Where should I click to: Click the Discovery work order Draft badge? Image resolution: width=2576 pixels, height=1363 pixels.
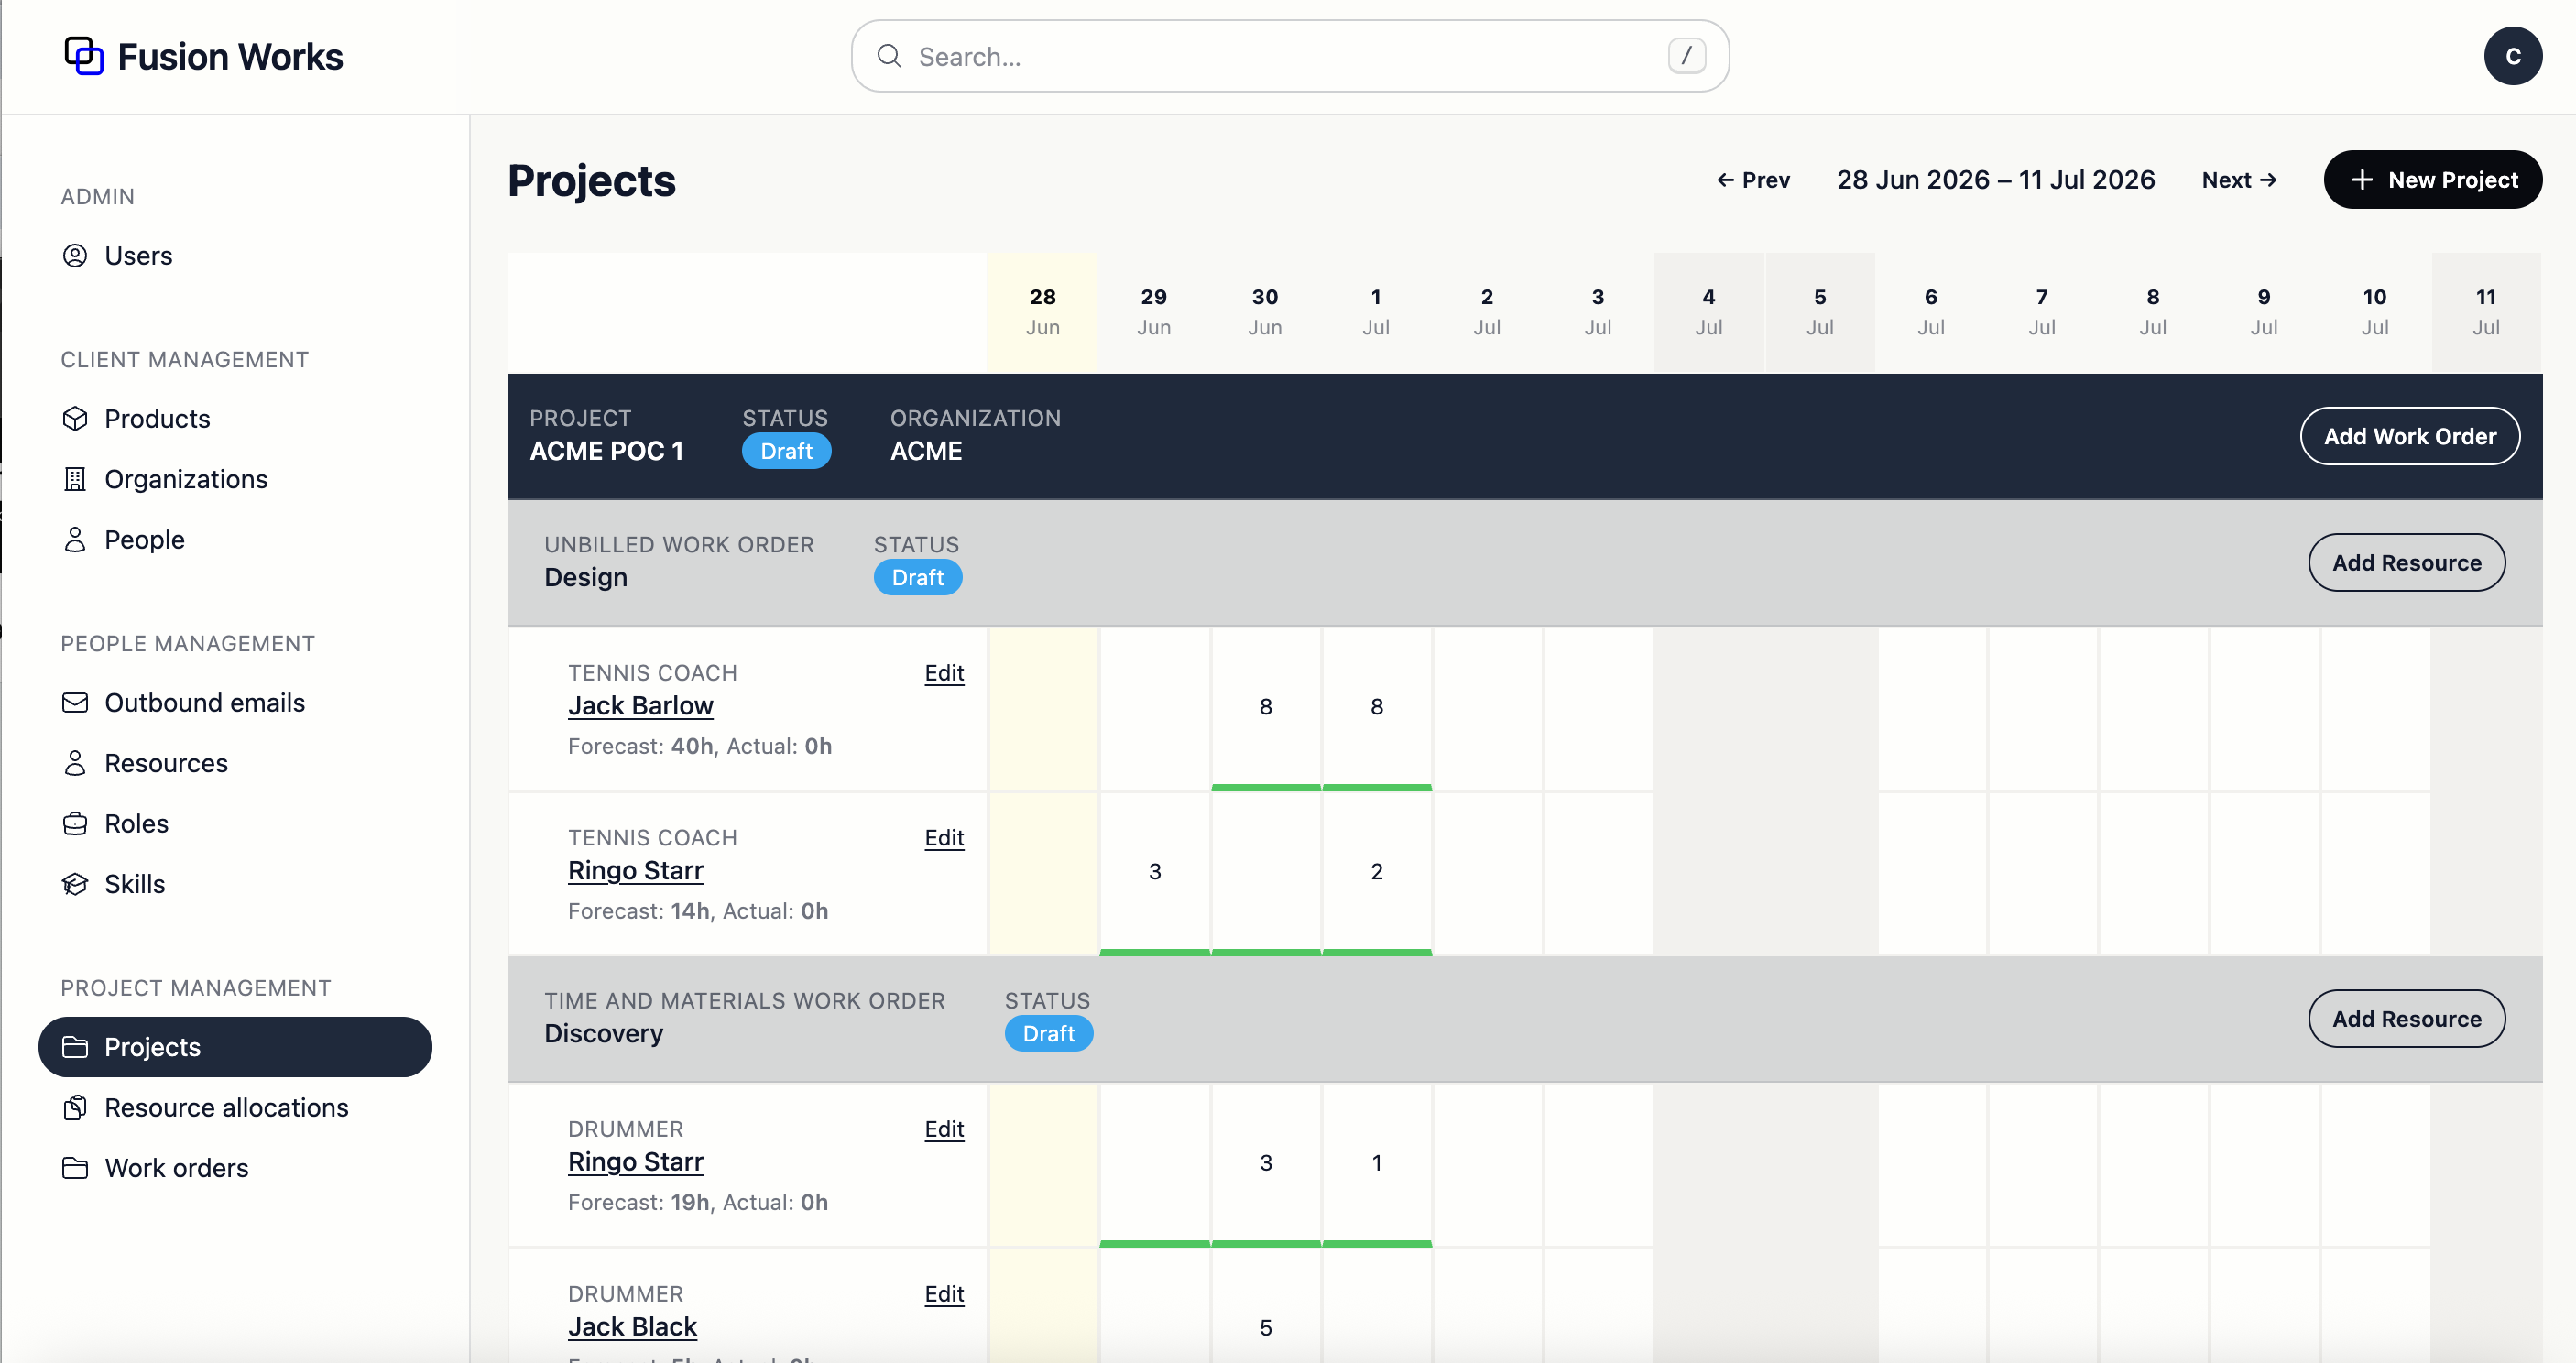coord(1048,1034)
